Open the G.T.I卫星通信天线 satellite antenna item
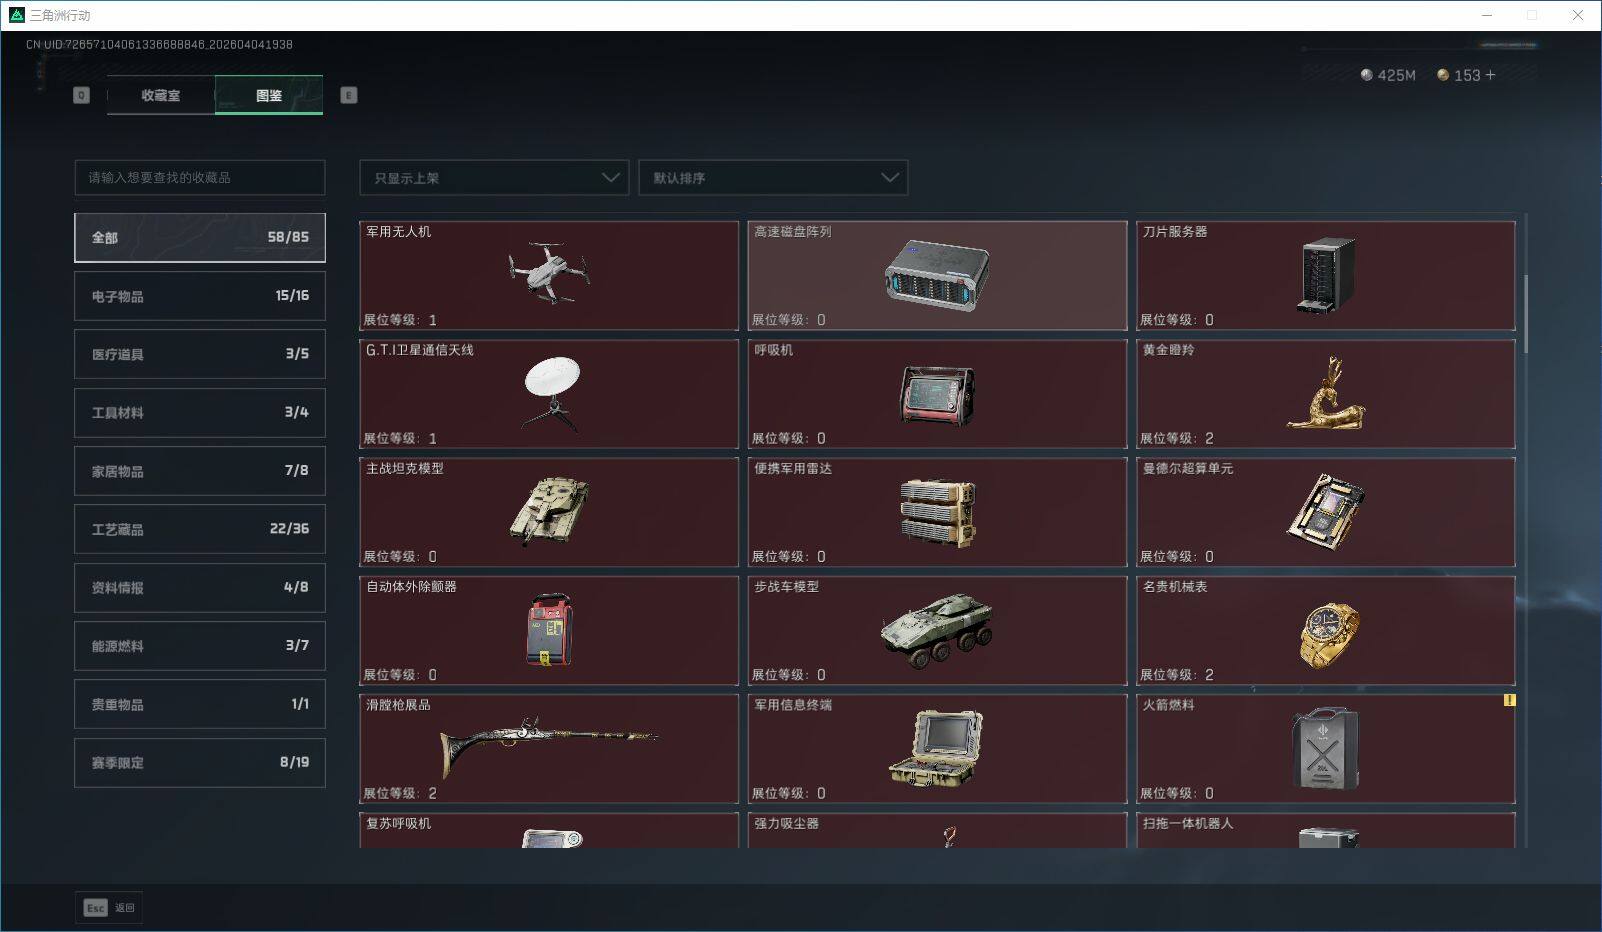 point(549,394)
